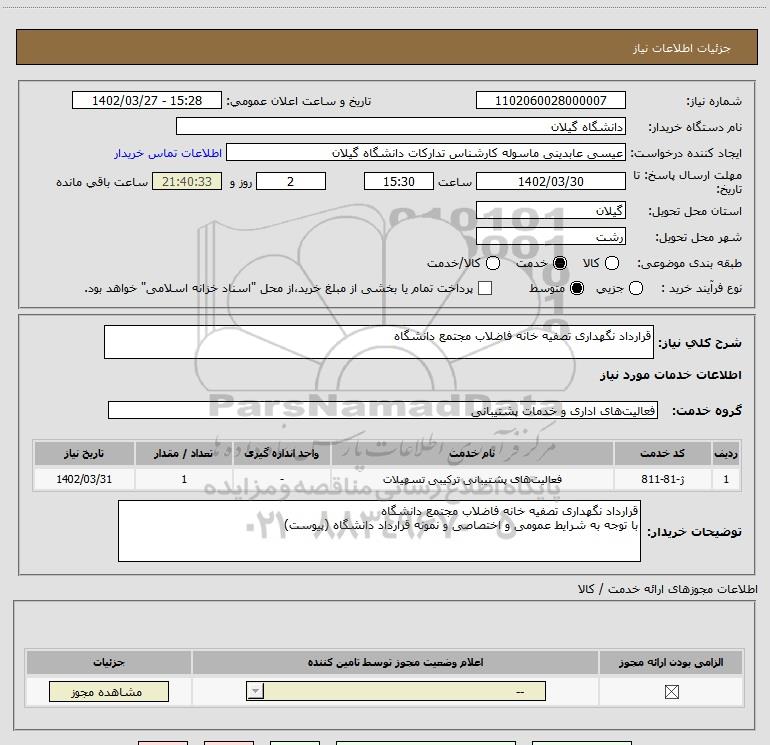The height and width of the screenshot is (745, 770).
Task: Select the کالا radio button
Action: [611, 263]
